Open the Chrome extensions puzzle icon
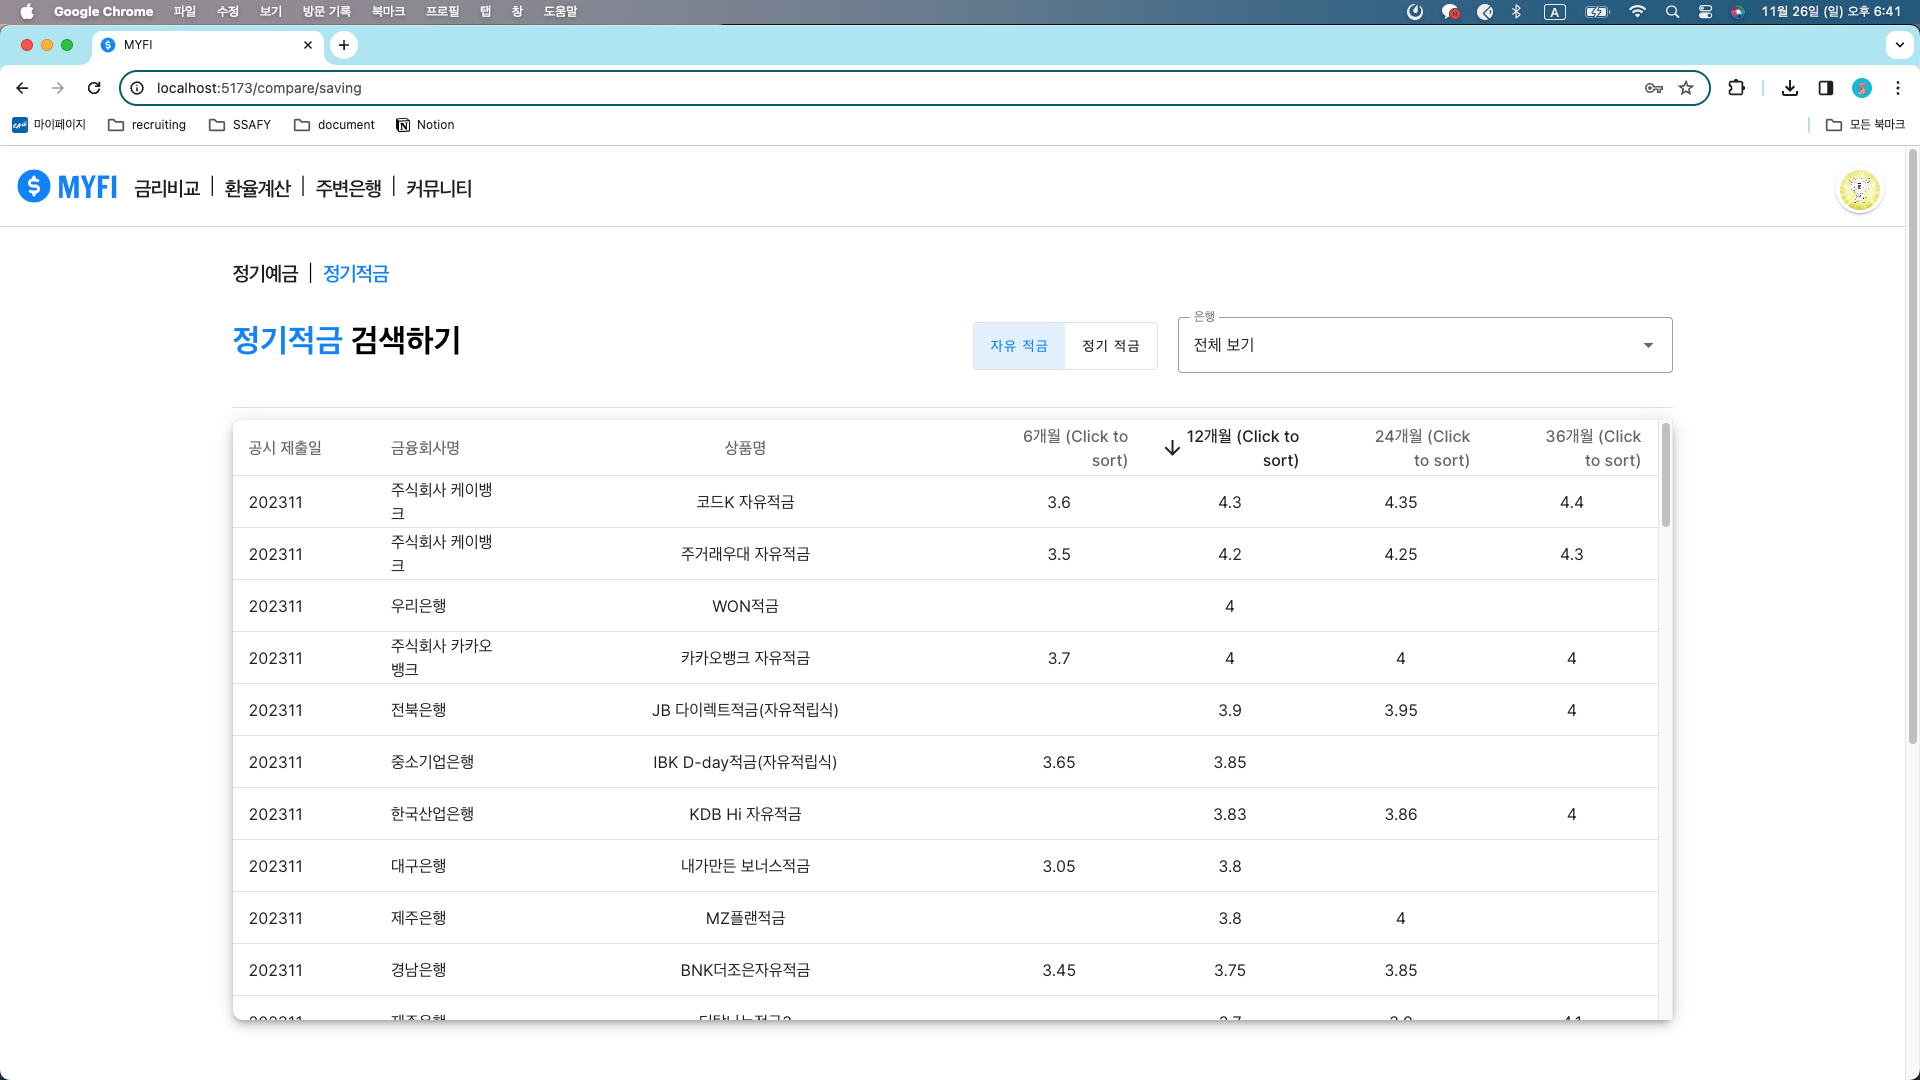The height and width of the screenshot is (1080, 1920). click(1736, 88)
